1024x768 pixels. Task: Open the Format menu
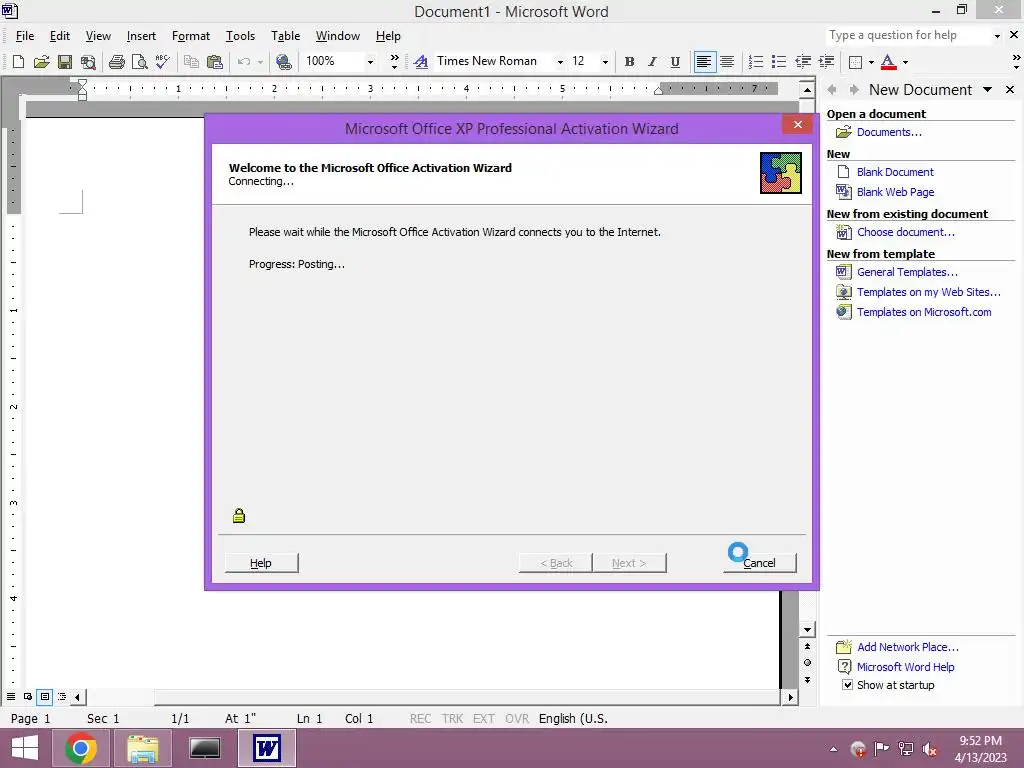pos(191,36)
